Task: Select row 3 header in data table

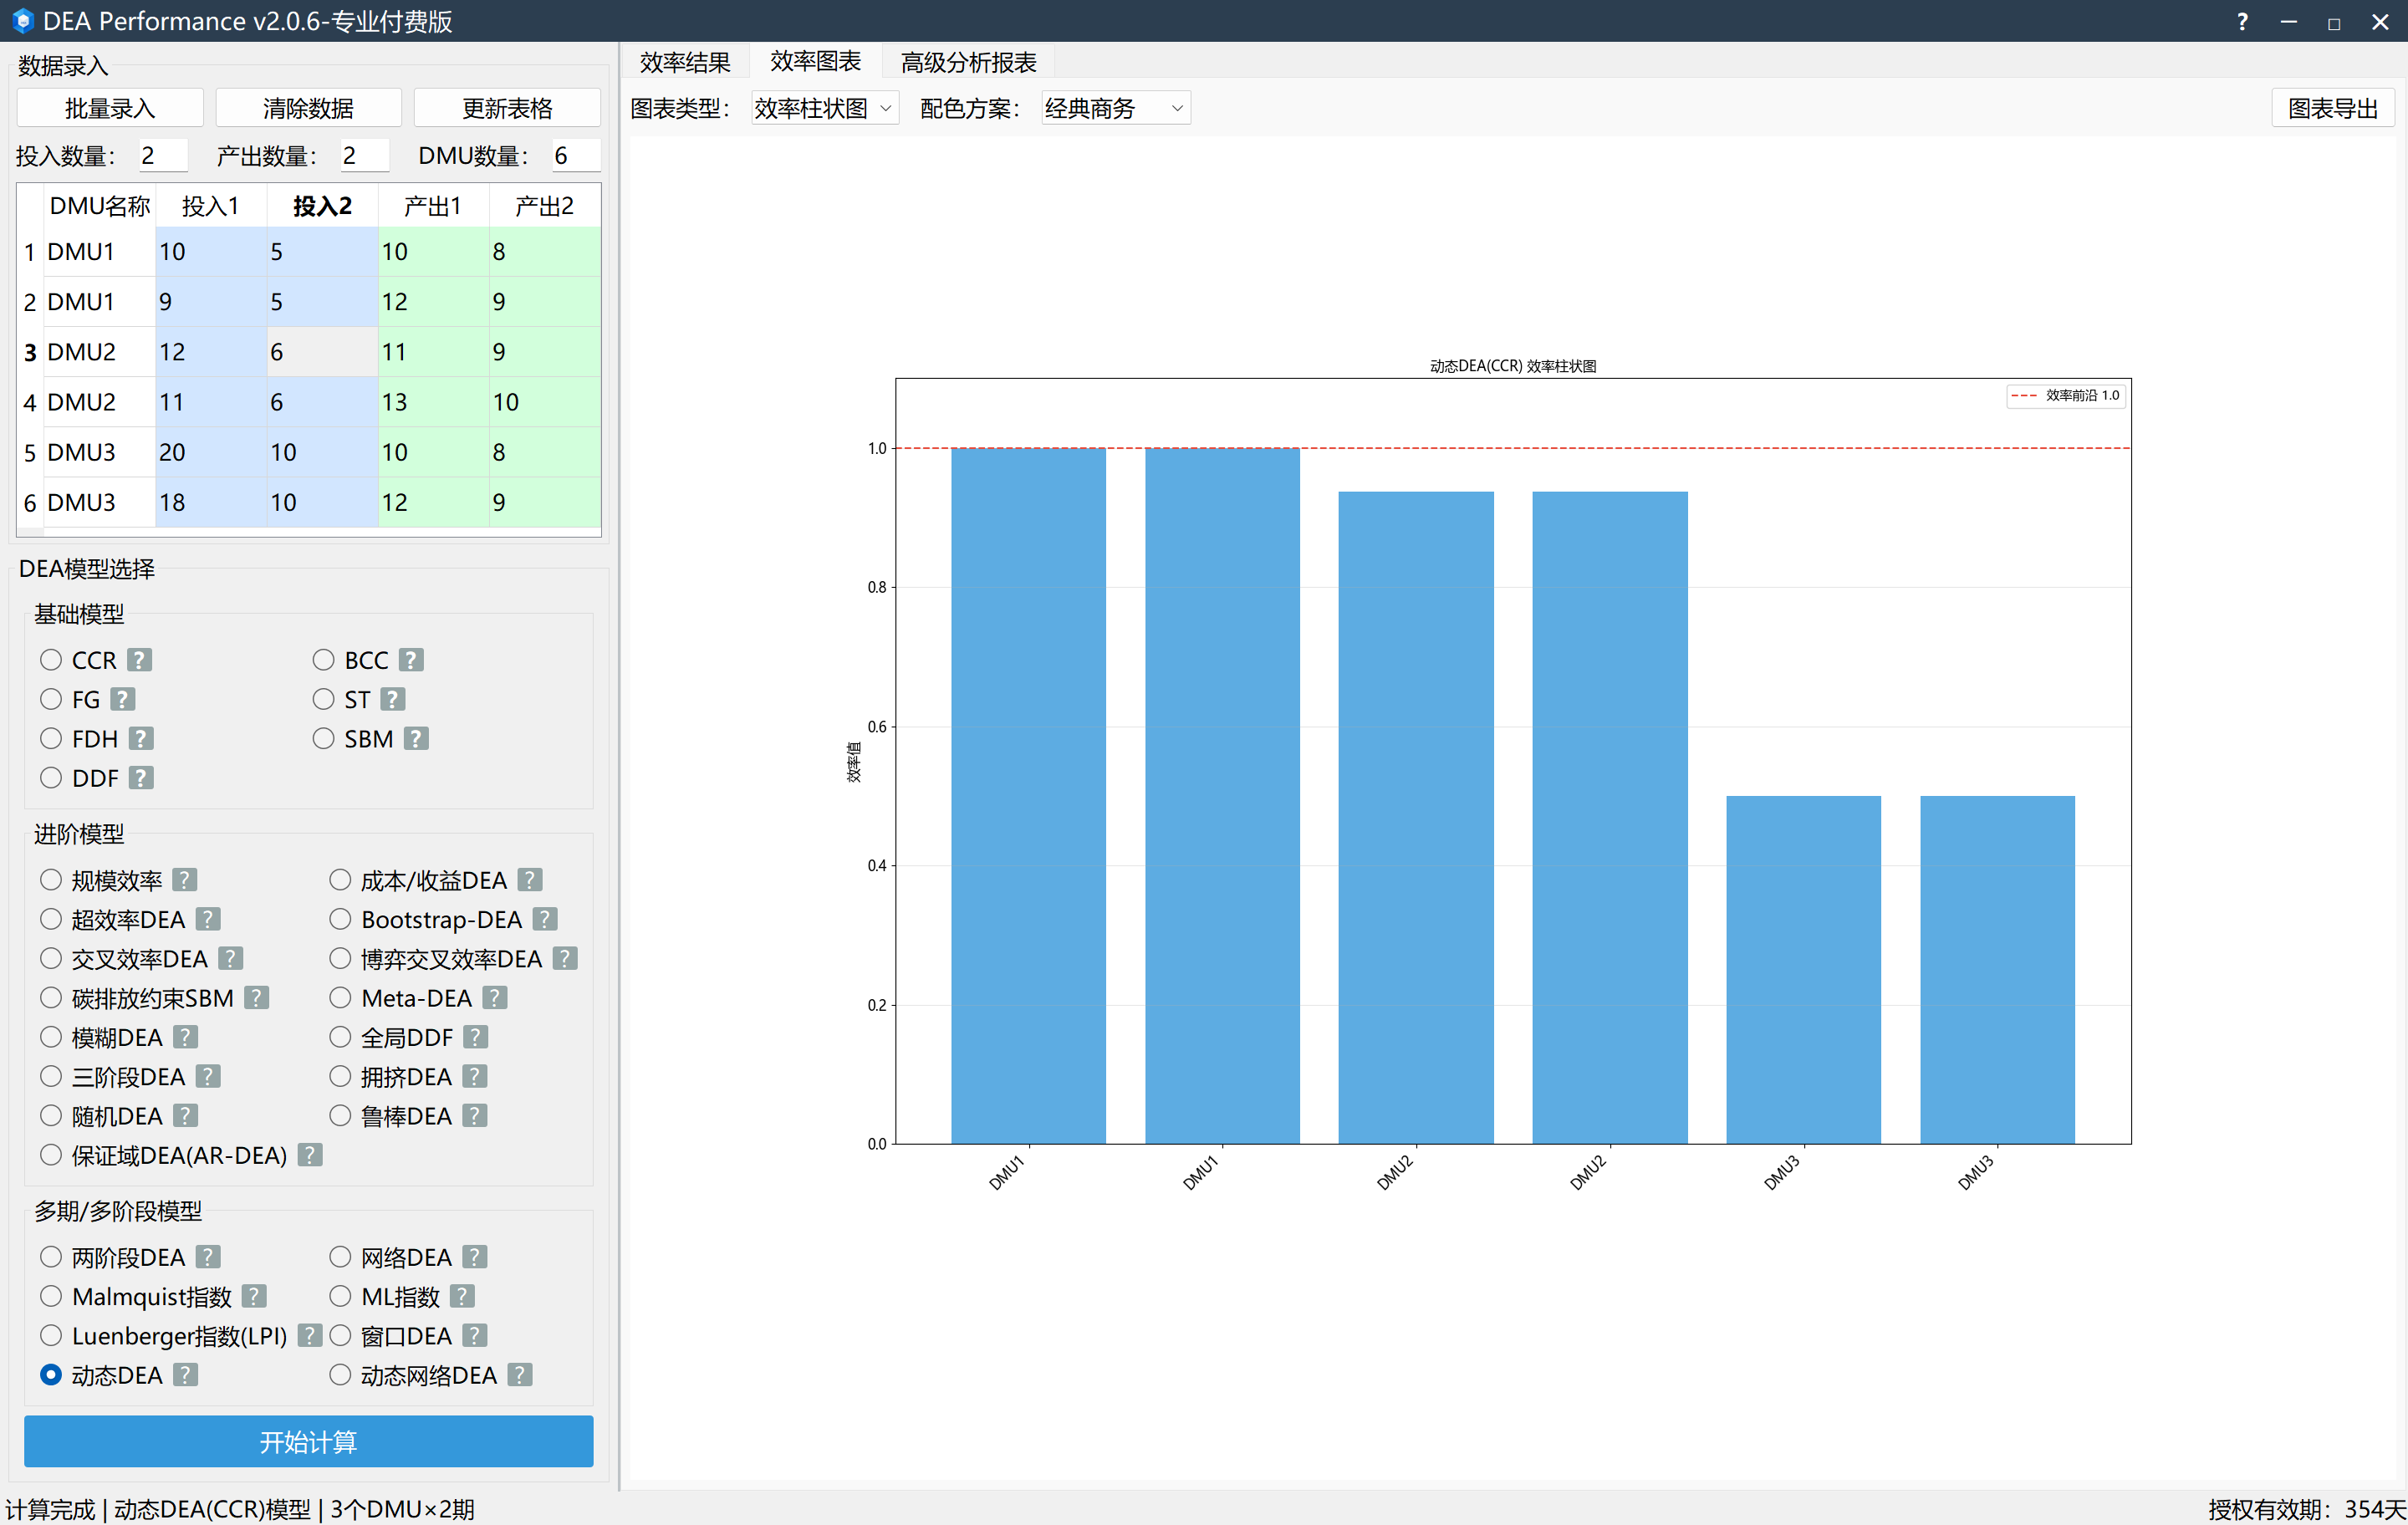Action: click(x=30, y=352)
